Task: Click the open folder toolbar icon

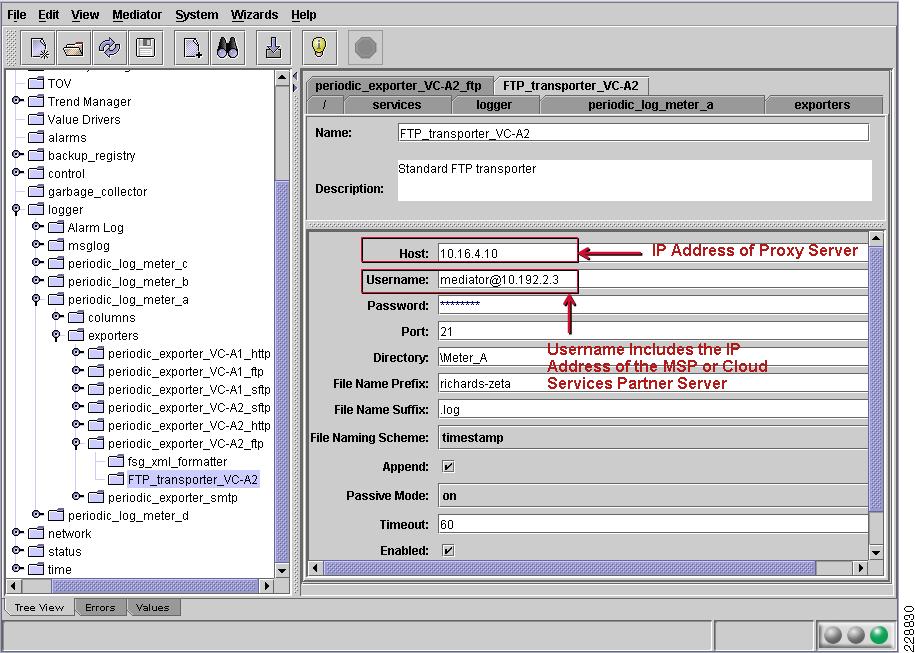Action: 74,48
